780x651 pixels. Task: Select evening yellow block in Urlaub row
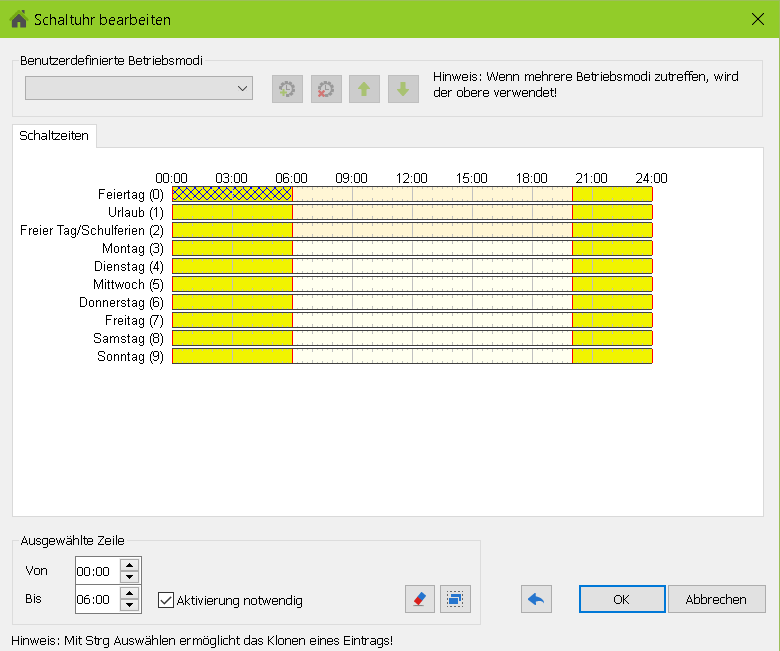point(612,212)
